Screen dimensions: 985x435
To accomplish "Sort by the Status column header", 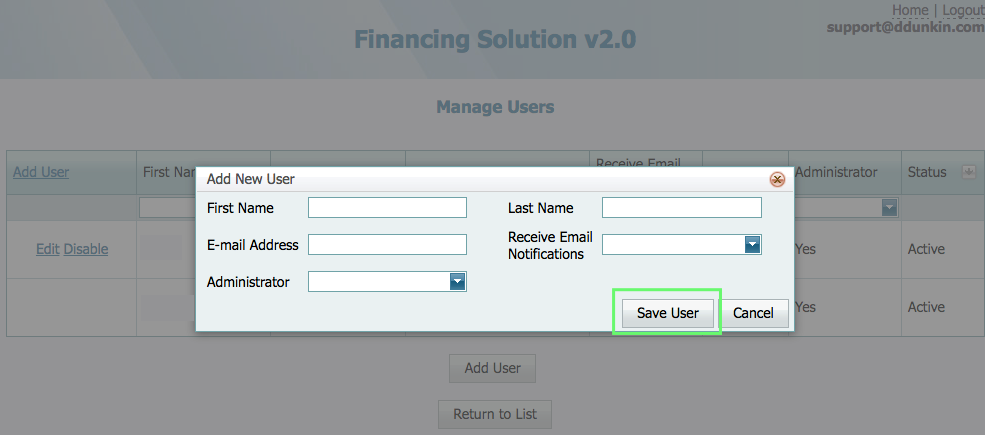I will click(x=926, y=172).
